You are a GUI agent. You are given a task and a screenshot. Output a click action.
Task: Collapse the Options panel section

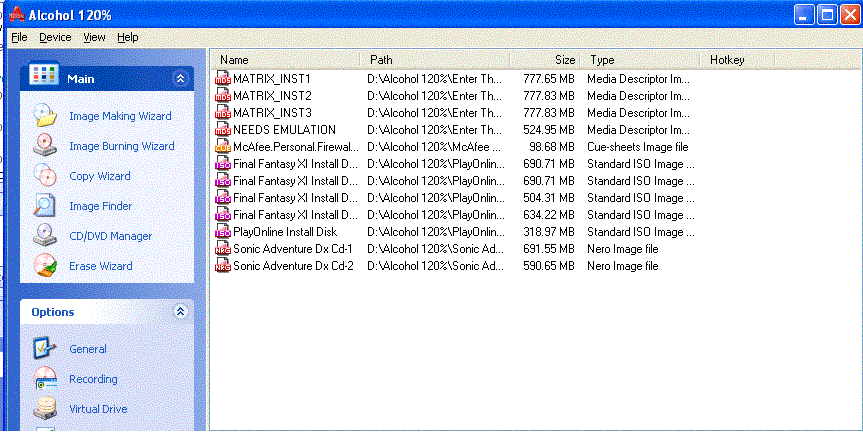coord(180,312)
